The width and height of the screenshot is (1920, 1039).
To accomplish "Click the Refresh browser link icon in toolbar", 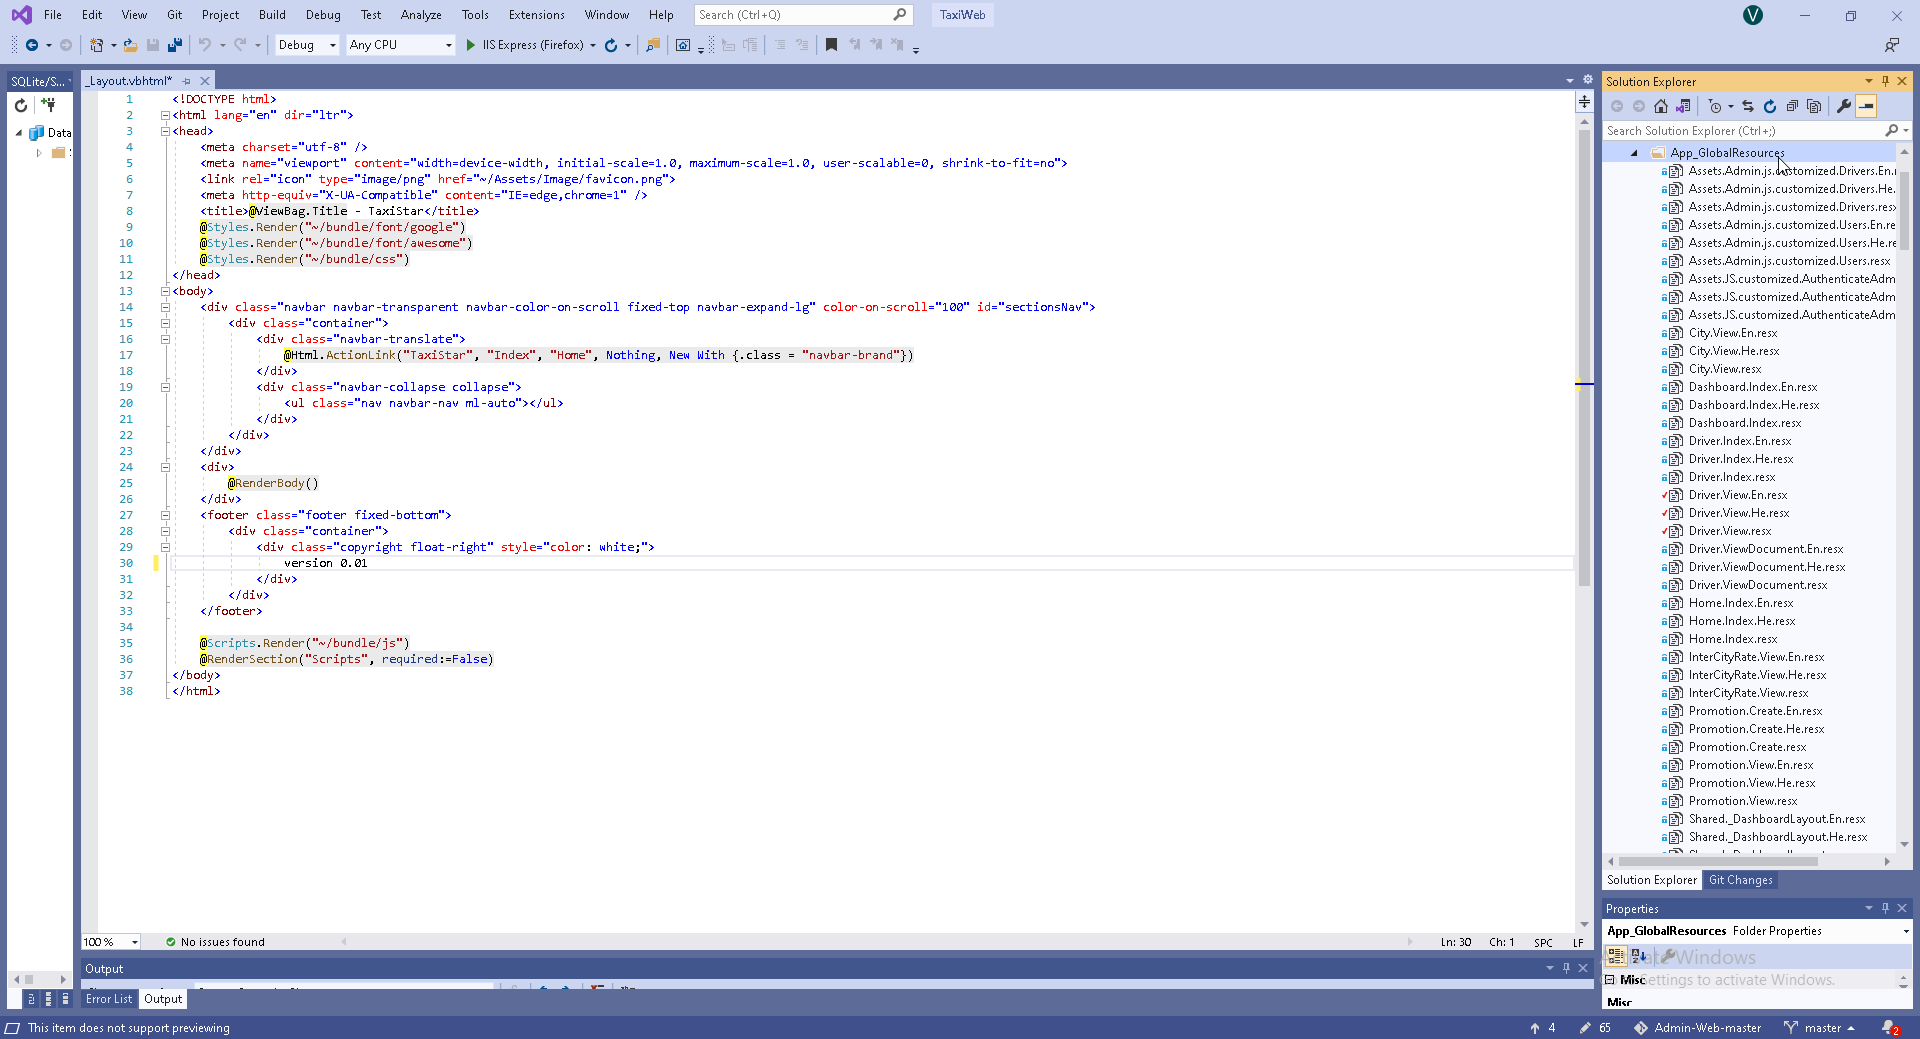I will (611, 45).
